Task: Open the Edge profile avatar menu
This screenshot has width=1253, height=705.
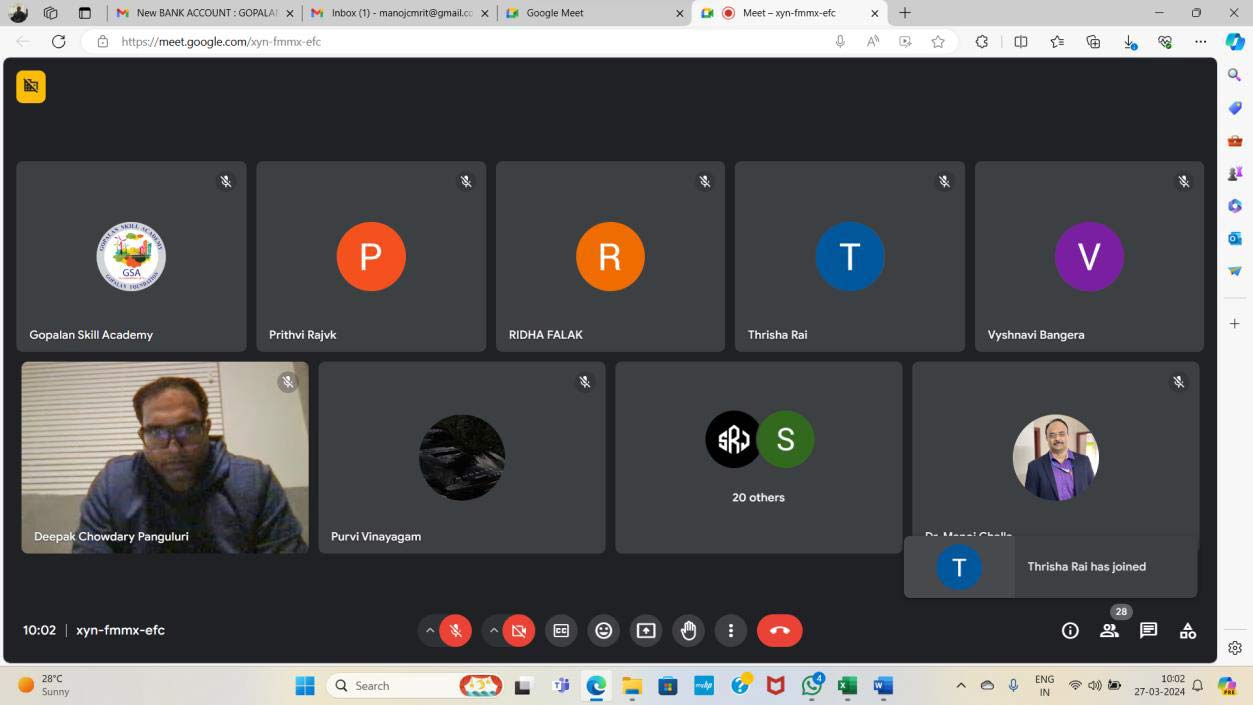Action: 18,13
